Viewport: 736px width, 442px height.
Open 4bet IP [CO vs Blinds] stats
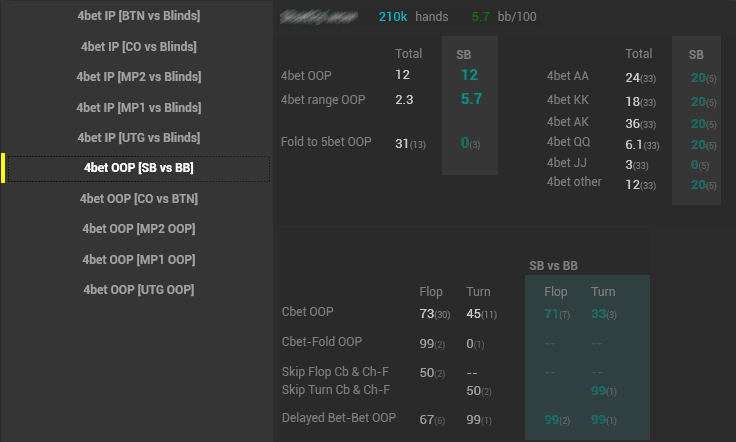click(138, 46)
